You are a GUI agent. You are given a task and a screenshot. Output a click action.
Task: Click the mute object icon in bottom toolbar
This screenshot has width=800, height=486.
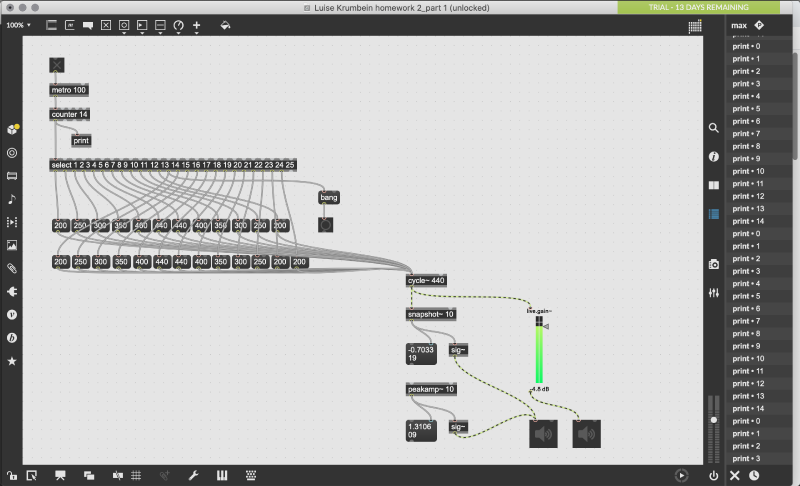(118, 475)
